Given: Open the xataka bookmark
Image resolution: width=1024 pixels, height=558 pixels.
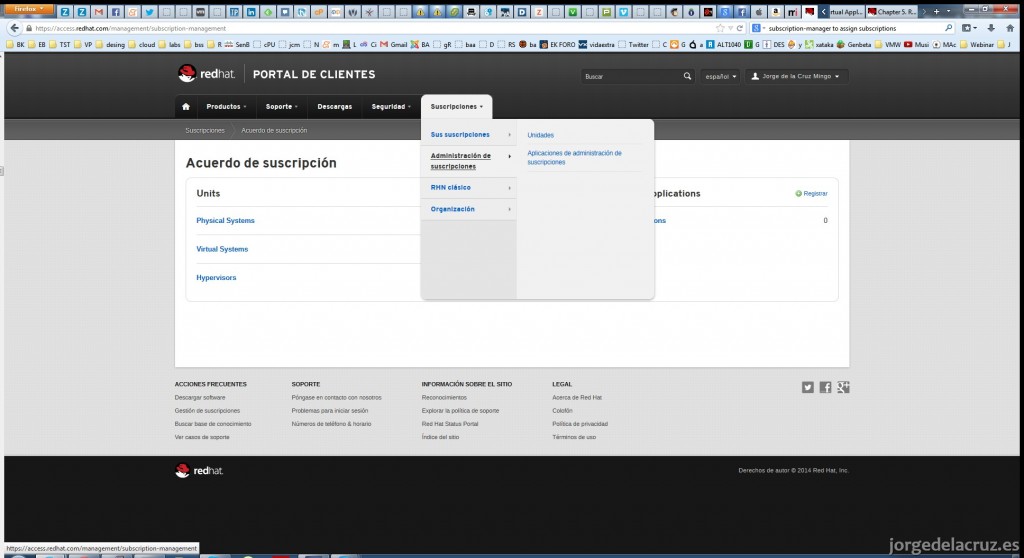Looking at the screenshot, I should (x=820, y=44).
